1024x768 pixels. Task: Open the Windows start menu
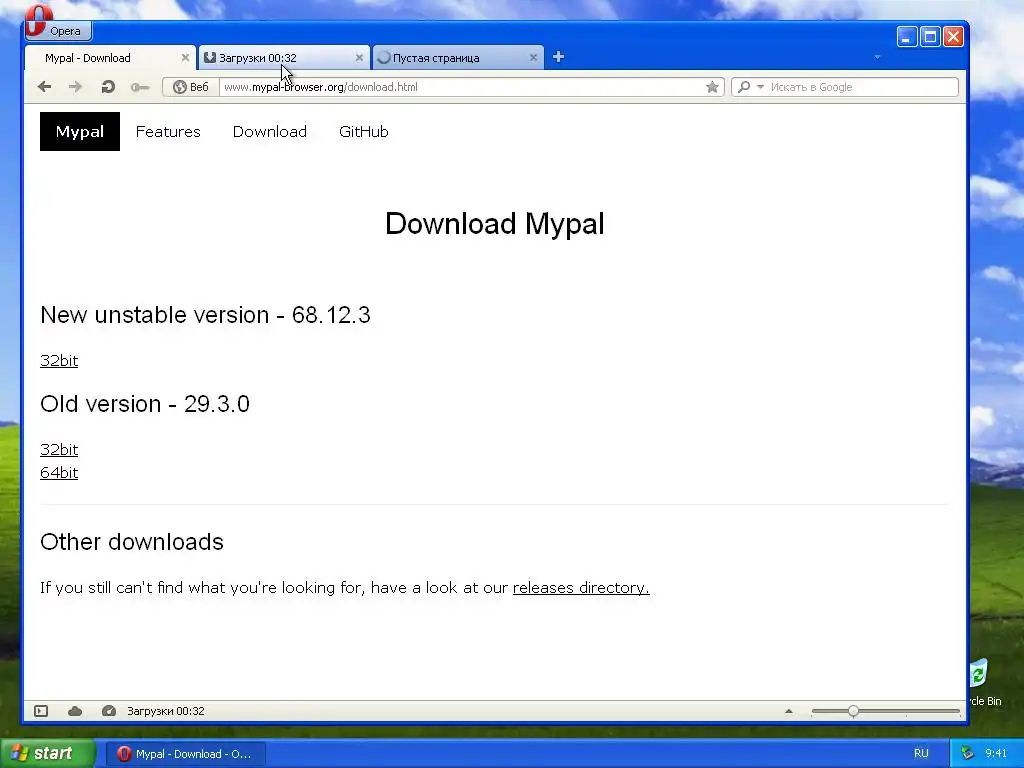tap(47, 753)
